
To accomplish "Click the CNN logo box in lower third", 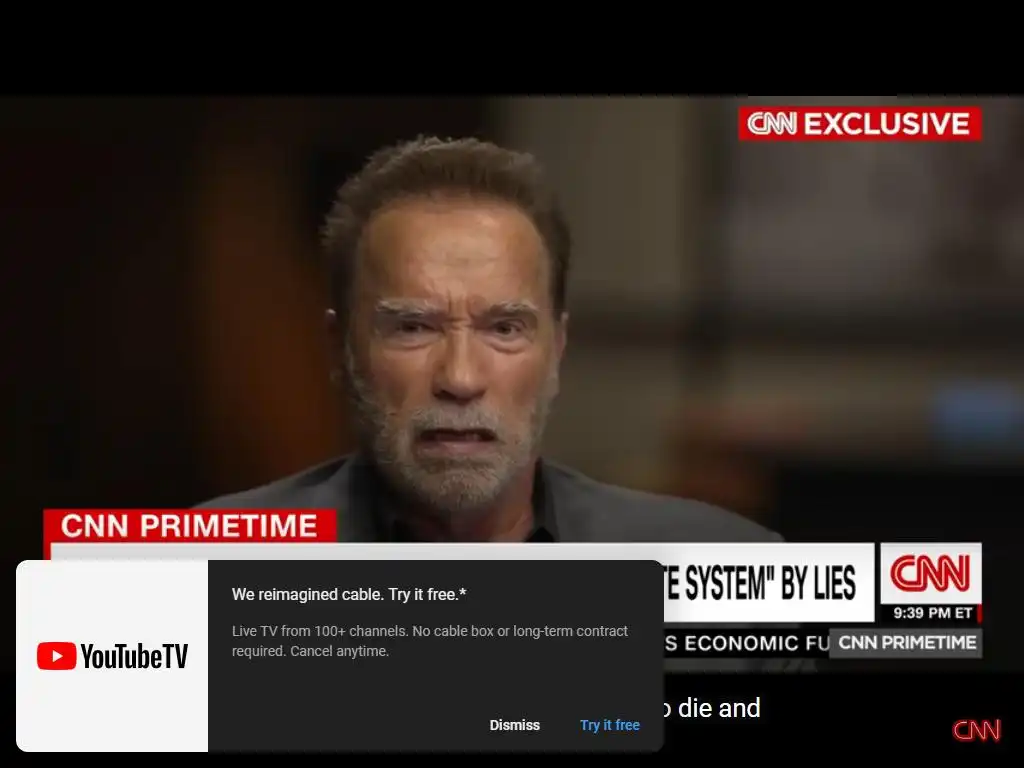I will tap(931, 573).
